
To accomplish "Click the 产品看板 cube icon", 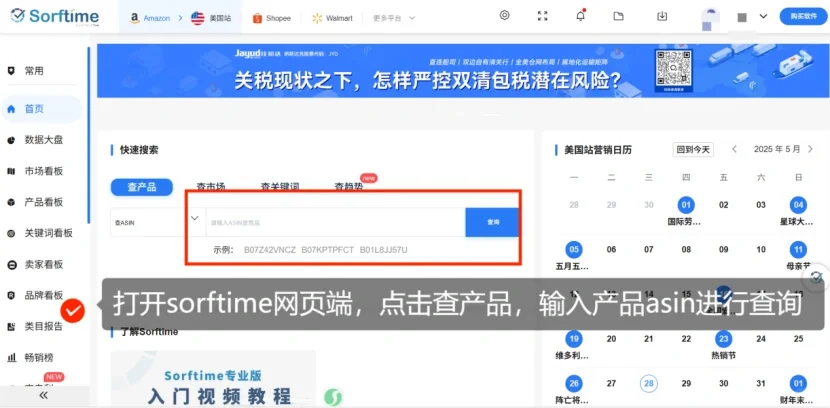I will (x=11, y=202).
